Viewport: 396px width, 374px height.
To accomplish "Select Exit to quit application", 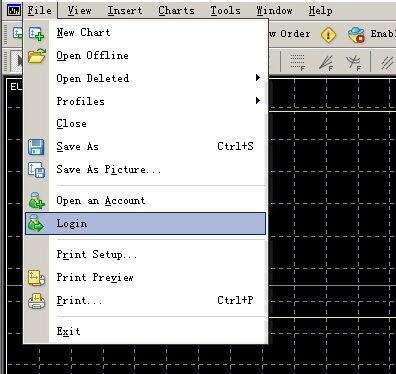I will click(x=146, y=331).
